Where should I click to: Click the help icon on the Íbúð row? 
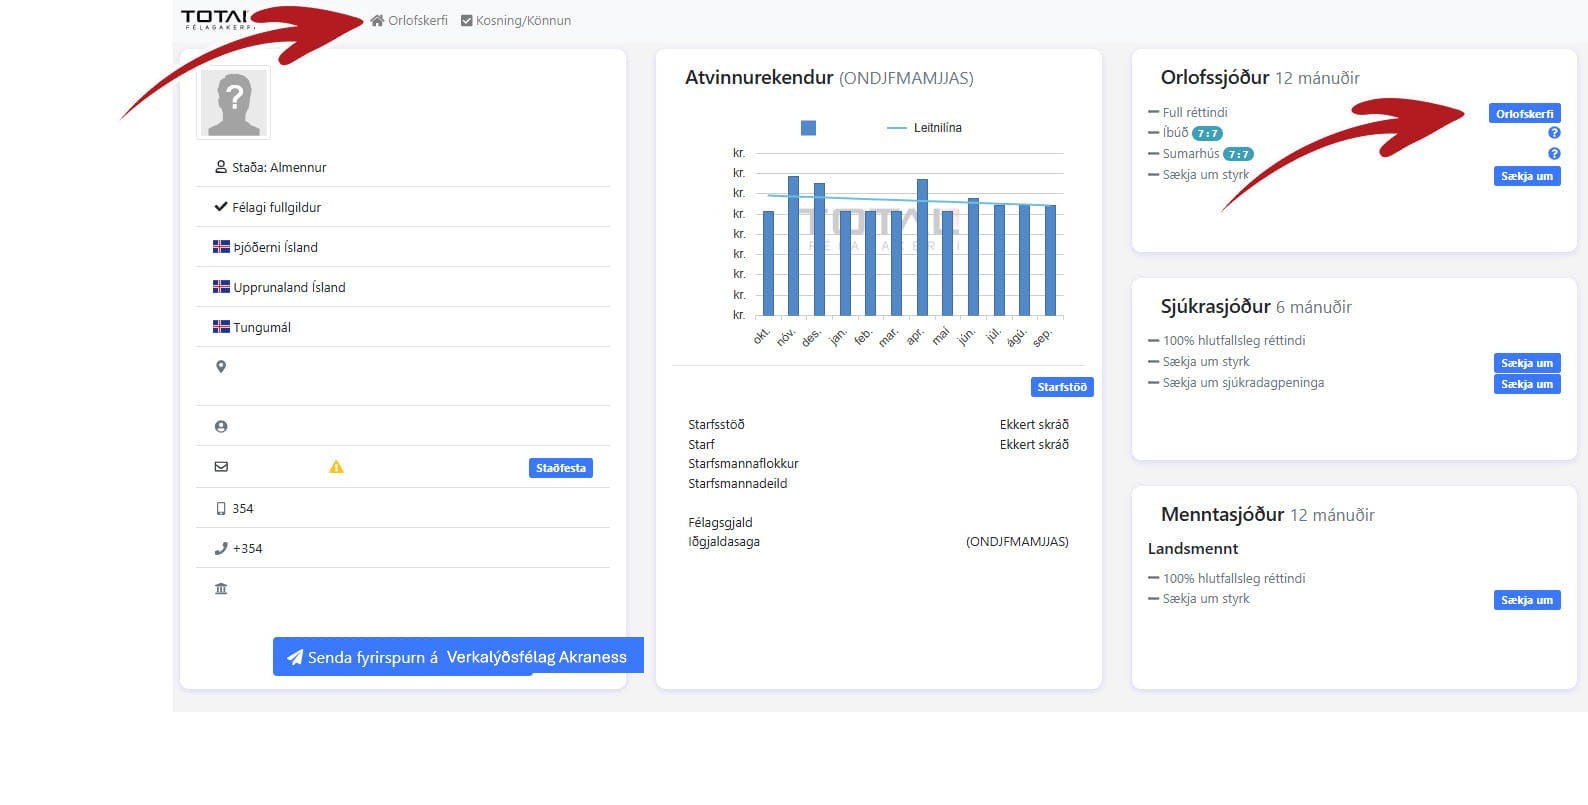[1554, 133]
